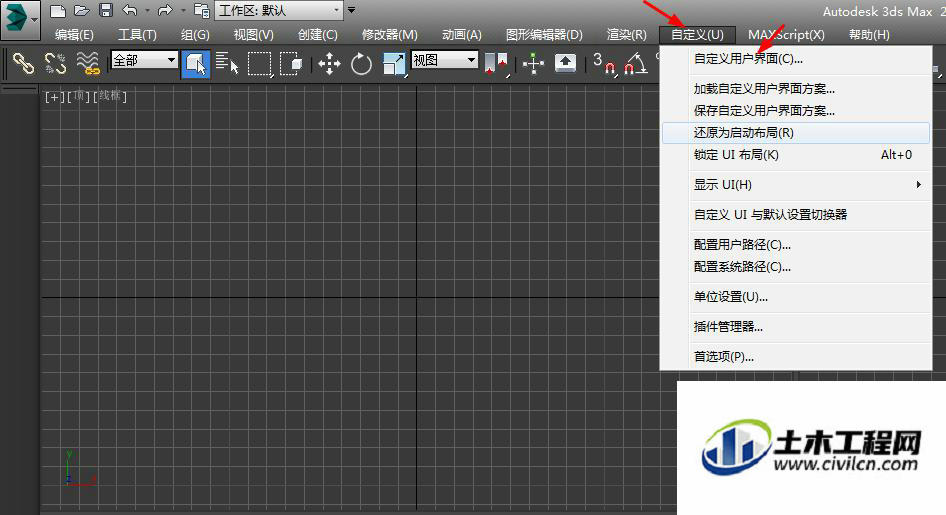Image resolution: width=946 pixels, height=515 pixels.
Task: Click the Project Folder icon beside the workspace box
Action: (x=202, y=10)
